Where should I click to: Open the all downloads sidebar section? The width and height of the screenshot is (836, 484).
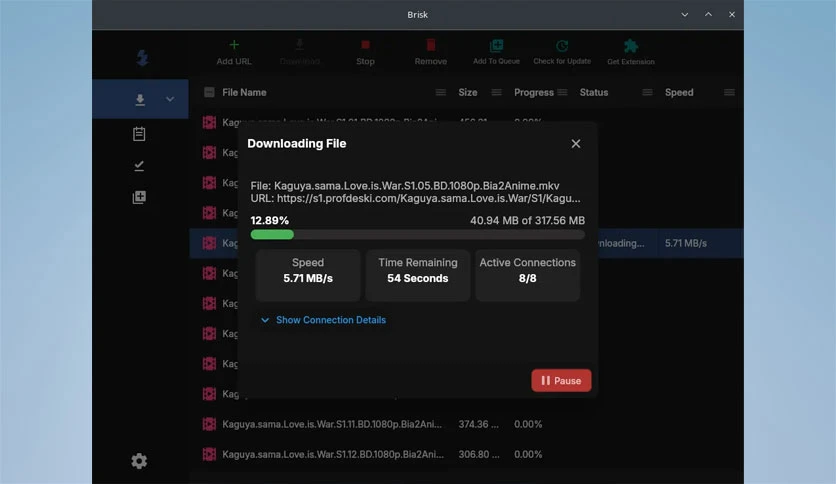(140, 99)
